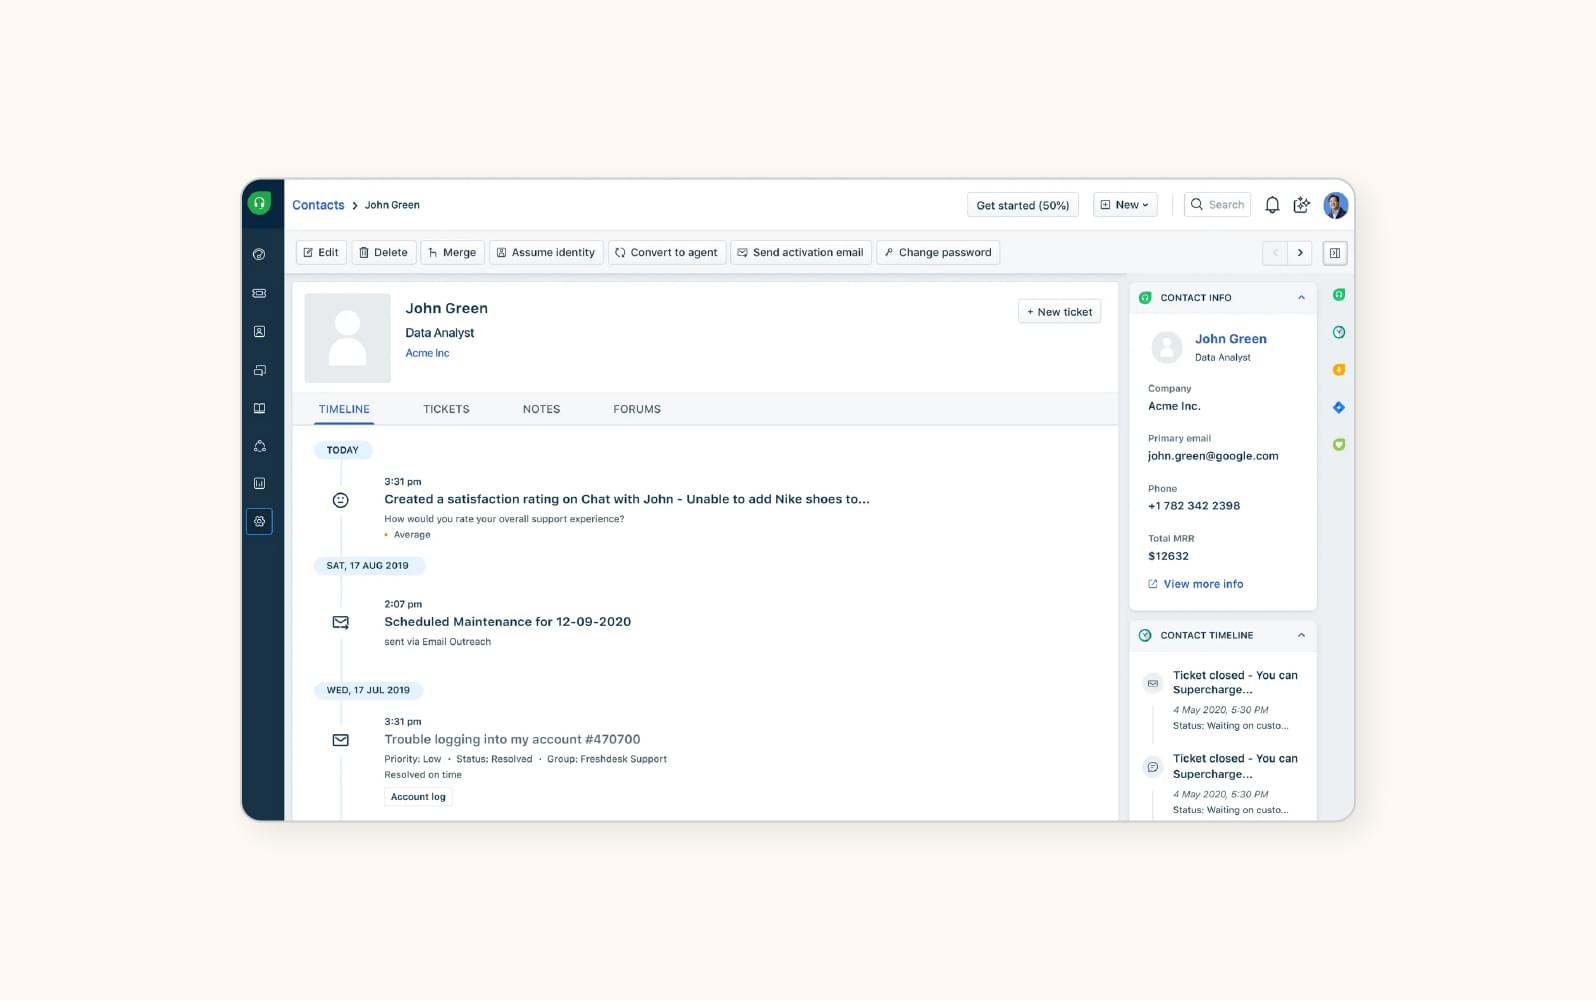Open the Contacts sidebar icon
This screenshot has height=1000, width=1596.
point(259,331)
